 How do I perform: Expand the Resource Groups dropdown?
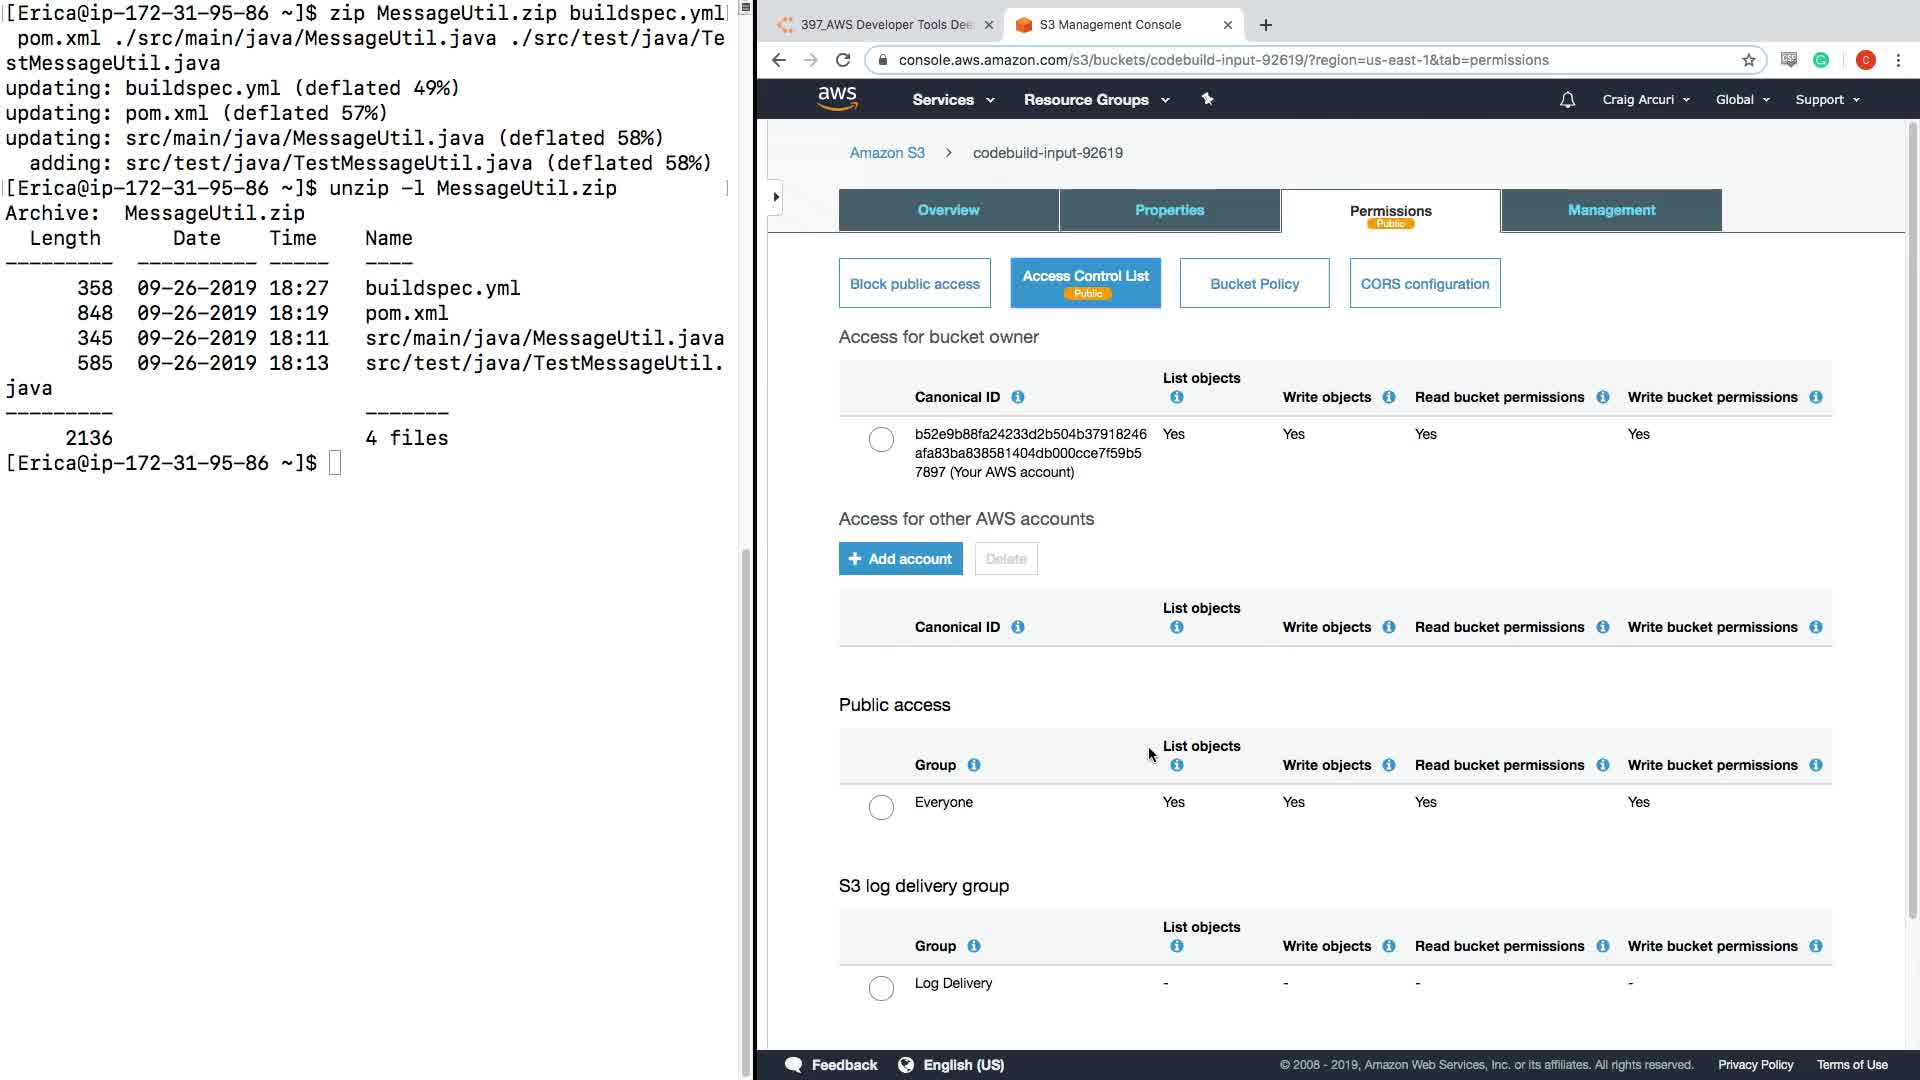(1096, 100)
